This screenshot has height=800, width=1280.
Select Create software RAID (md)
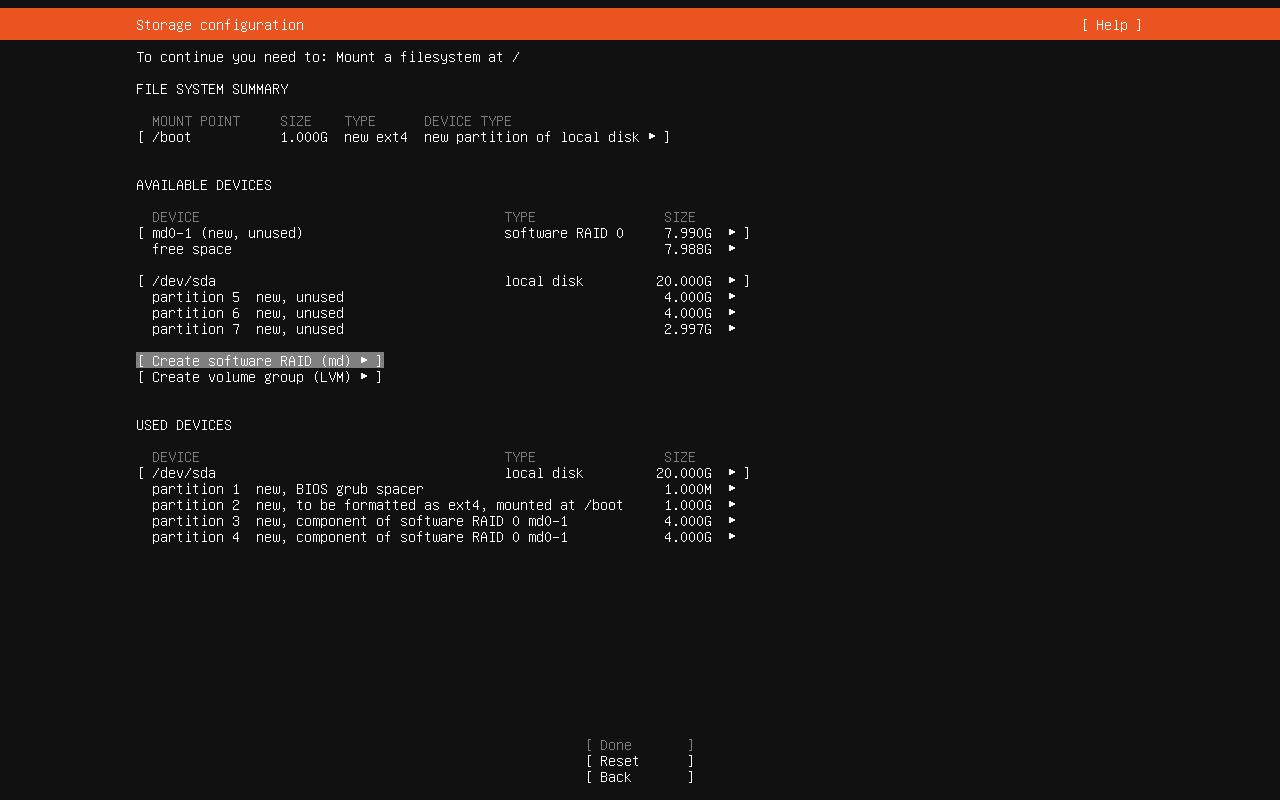[260, 361]
